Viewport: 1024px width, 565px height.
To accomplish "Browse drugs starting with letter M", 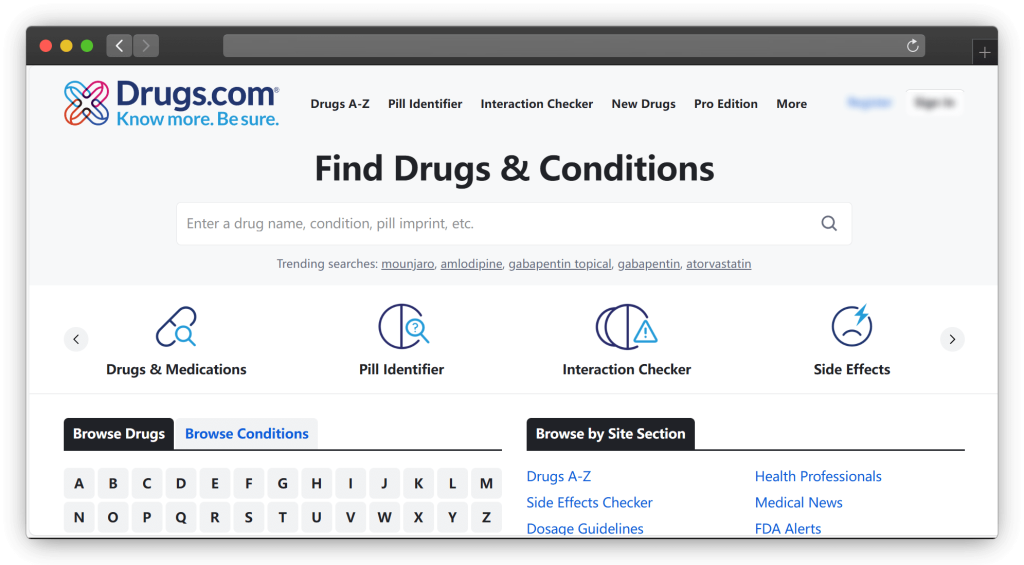I will click(486, 484).
